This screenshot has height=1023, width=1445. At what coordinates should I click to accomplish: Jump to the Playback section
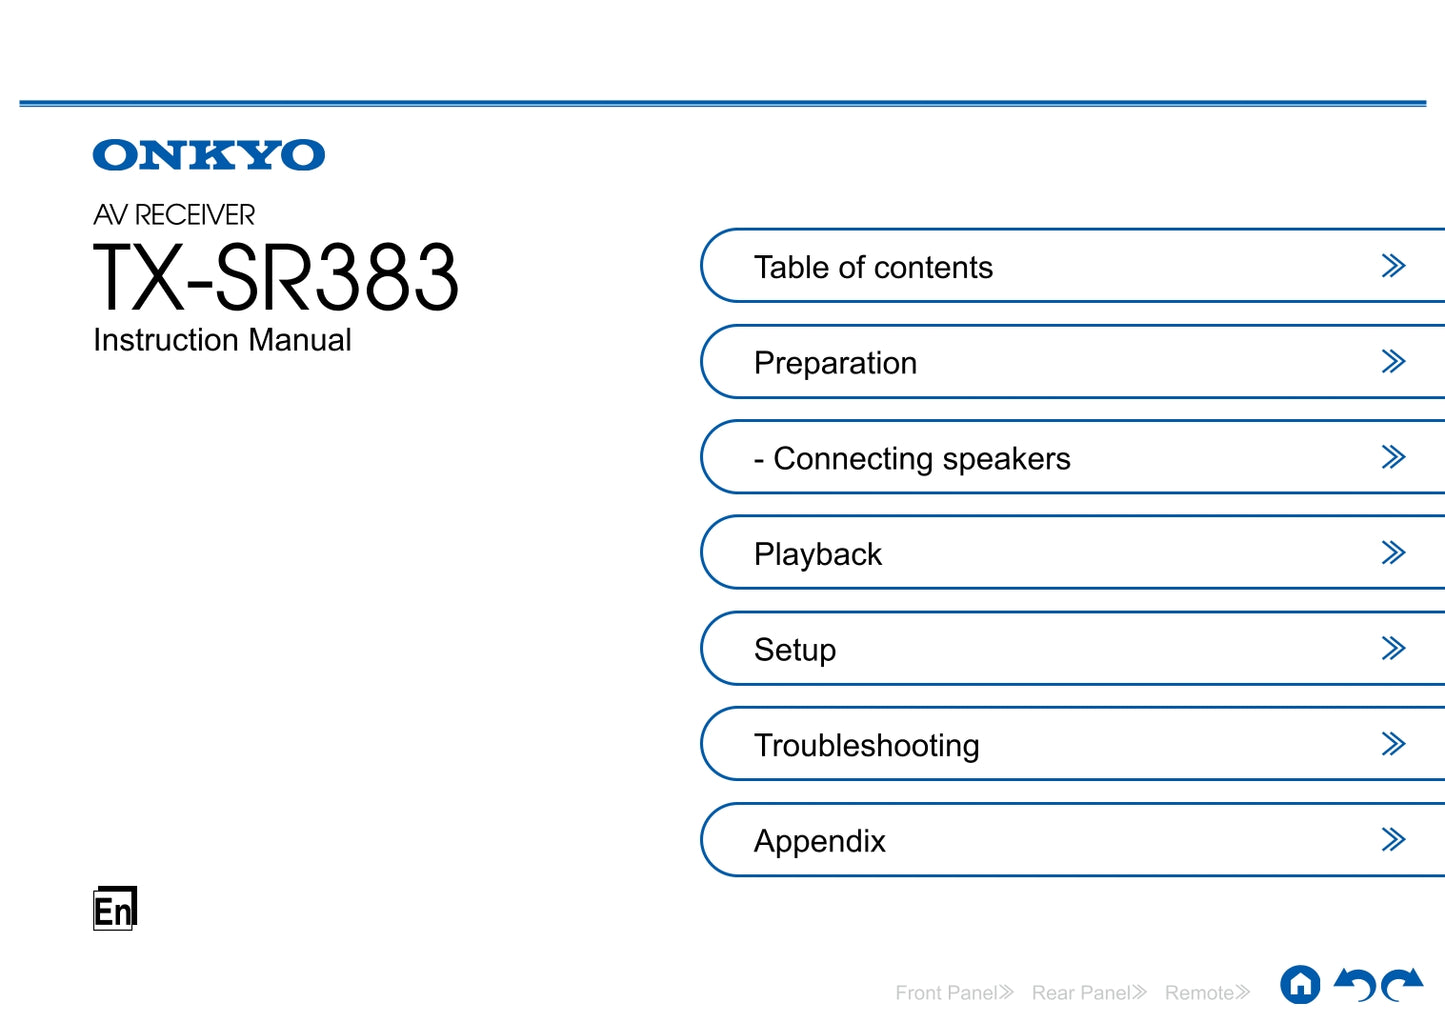817,554
